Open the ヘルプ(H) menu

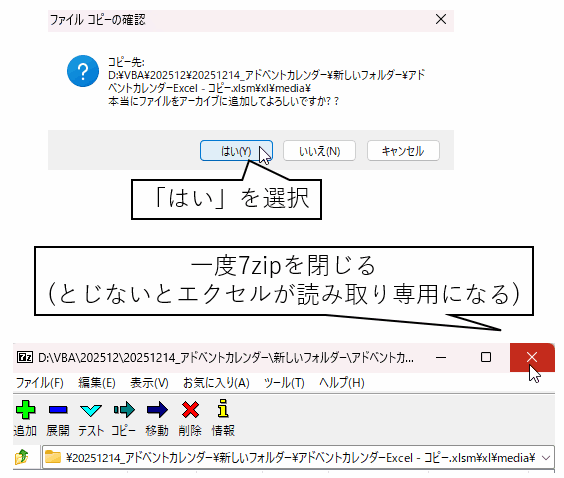[x=341, y=383]
